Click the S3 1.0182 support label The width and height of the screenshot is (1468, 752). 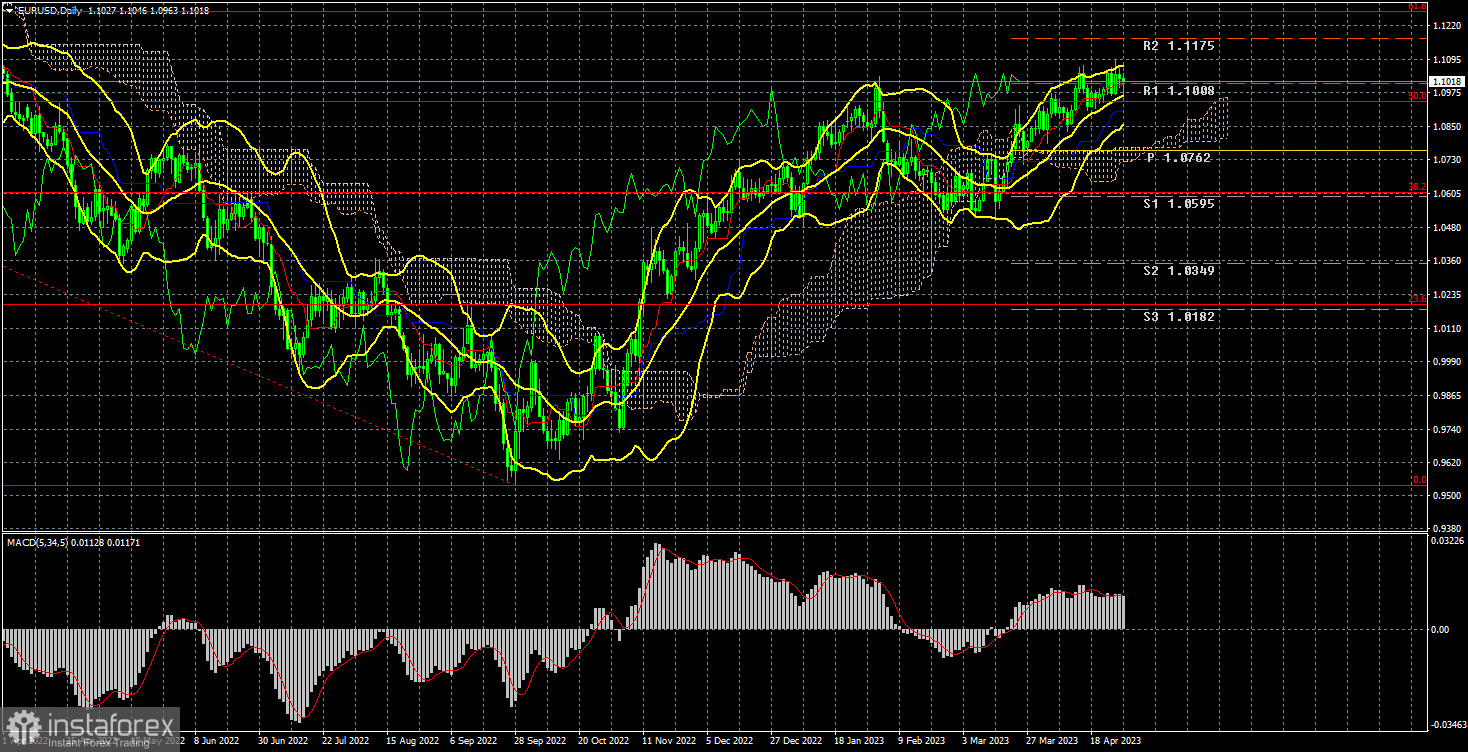(x=1179, y=316)
